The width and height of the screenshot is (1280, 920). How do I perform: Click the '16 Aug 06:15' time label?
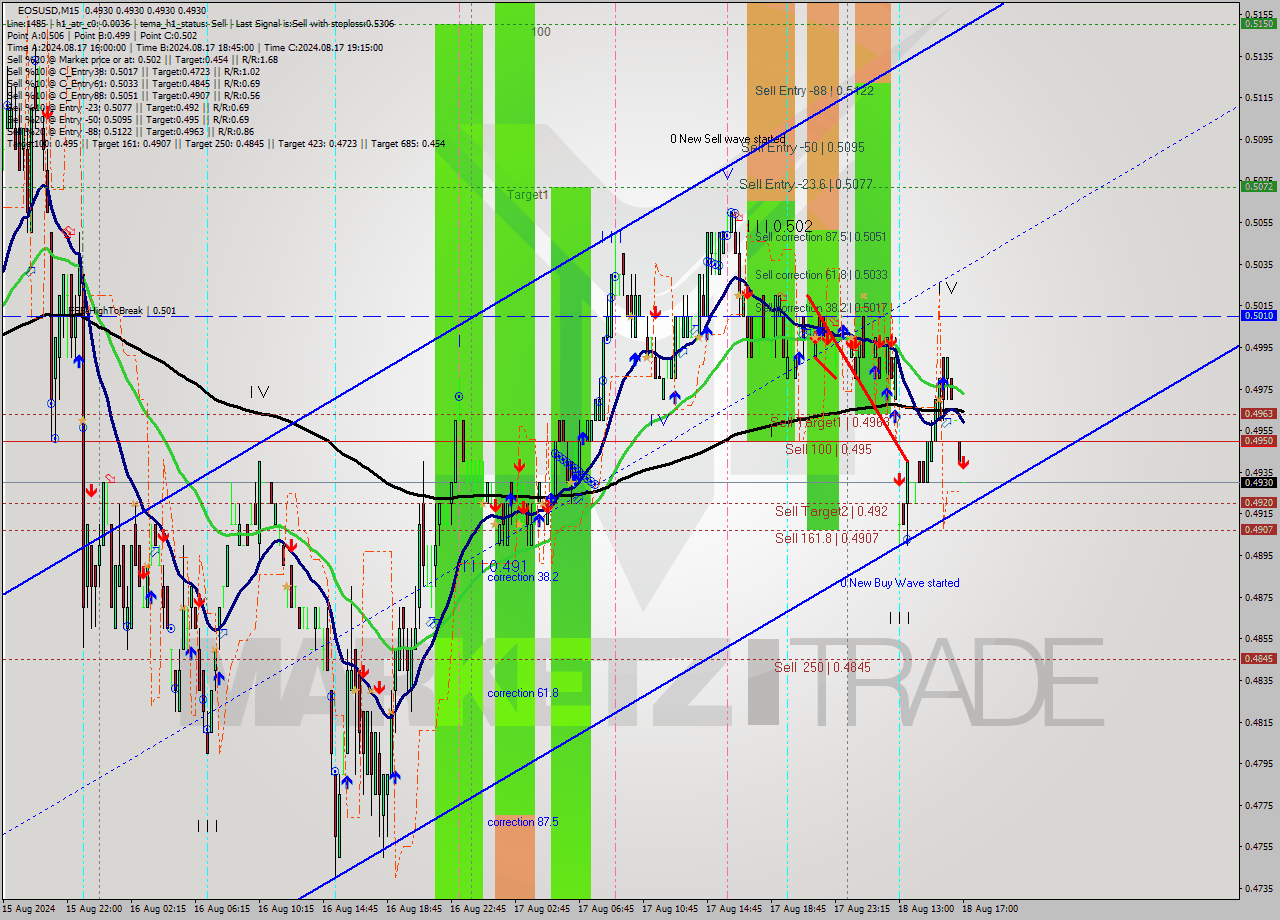point(222,910)
